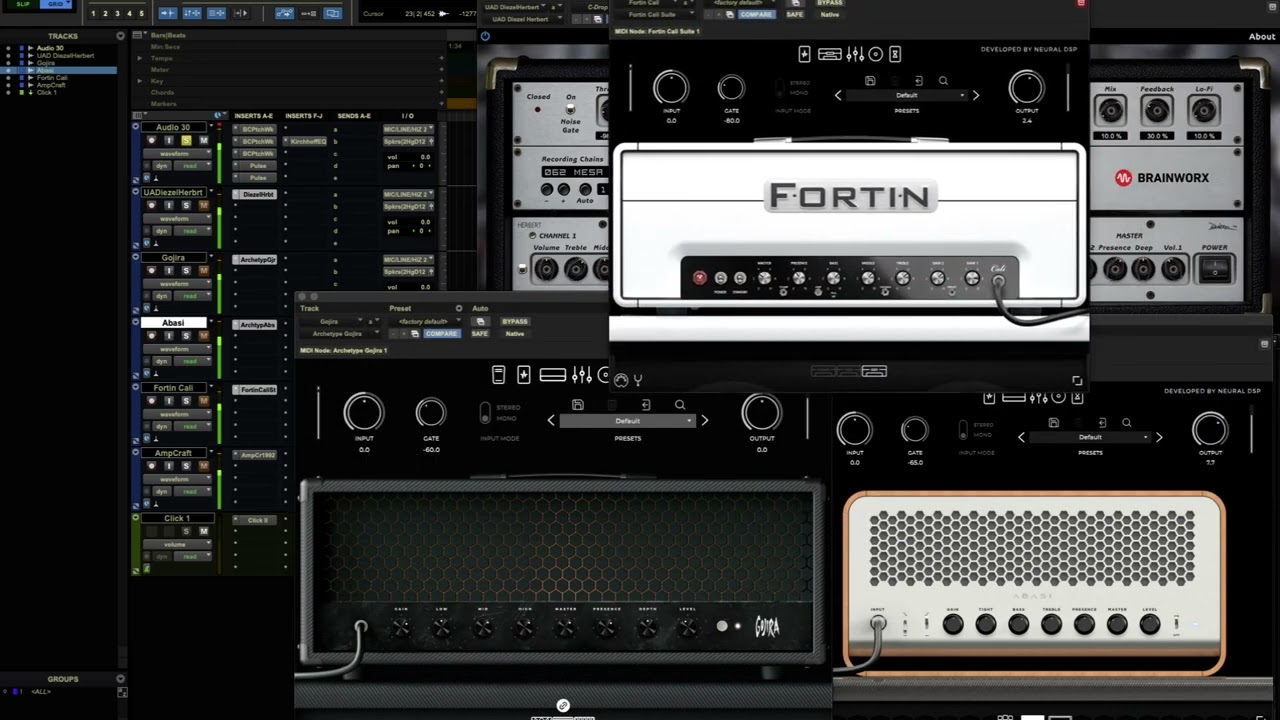
Task: Click GATE knob in Abasi plugin
Action: (914, 430)
